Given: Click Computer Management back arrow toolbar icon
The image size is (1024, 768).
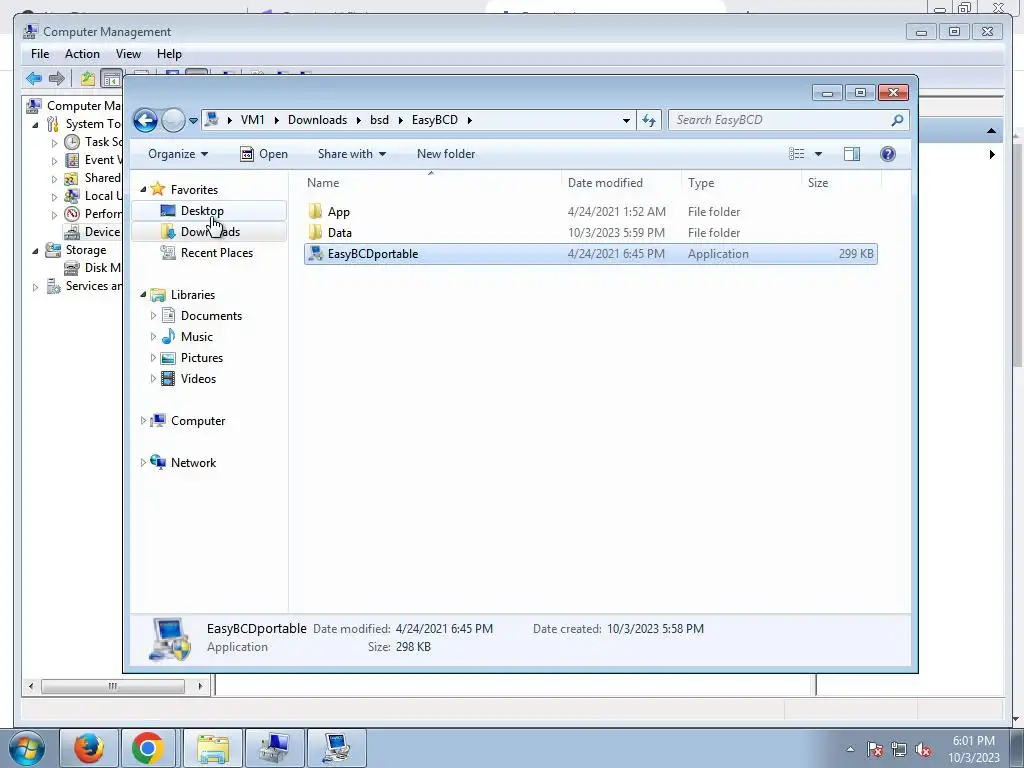Looking at the screenshot, I should pyautogui.click(x=34, y=79).
